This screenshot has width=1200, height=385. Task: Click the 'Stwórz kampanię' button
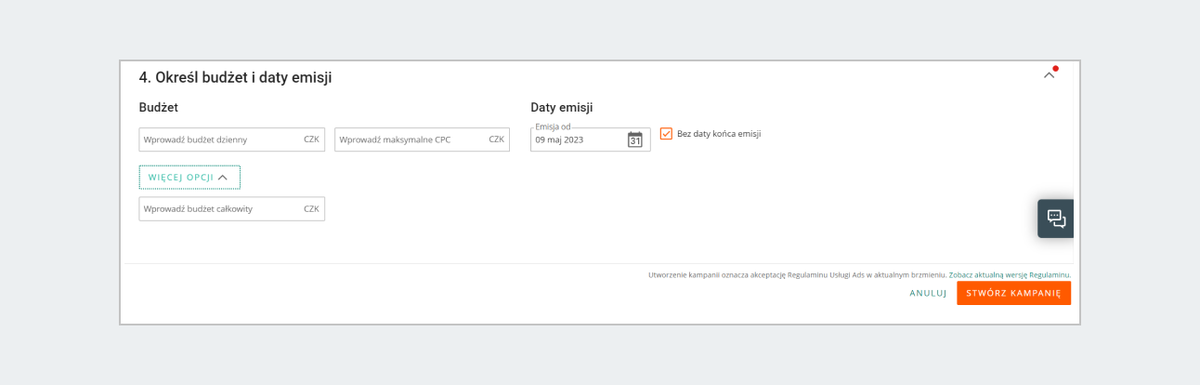coord(1014,293)
